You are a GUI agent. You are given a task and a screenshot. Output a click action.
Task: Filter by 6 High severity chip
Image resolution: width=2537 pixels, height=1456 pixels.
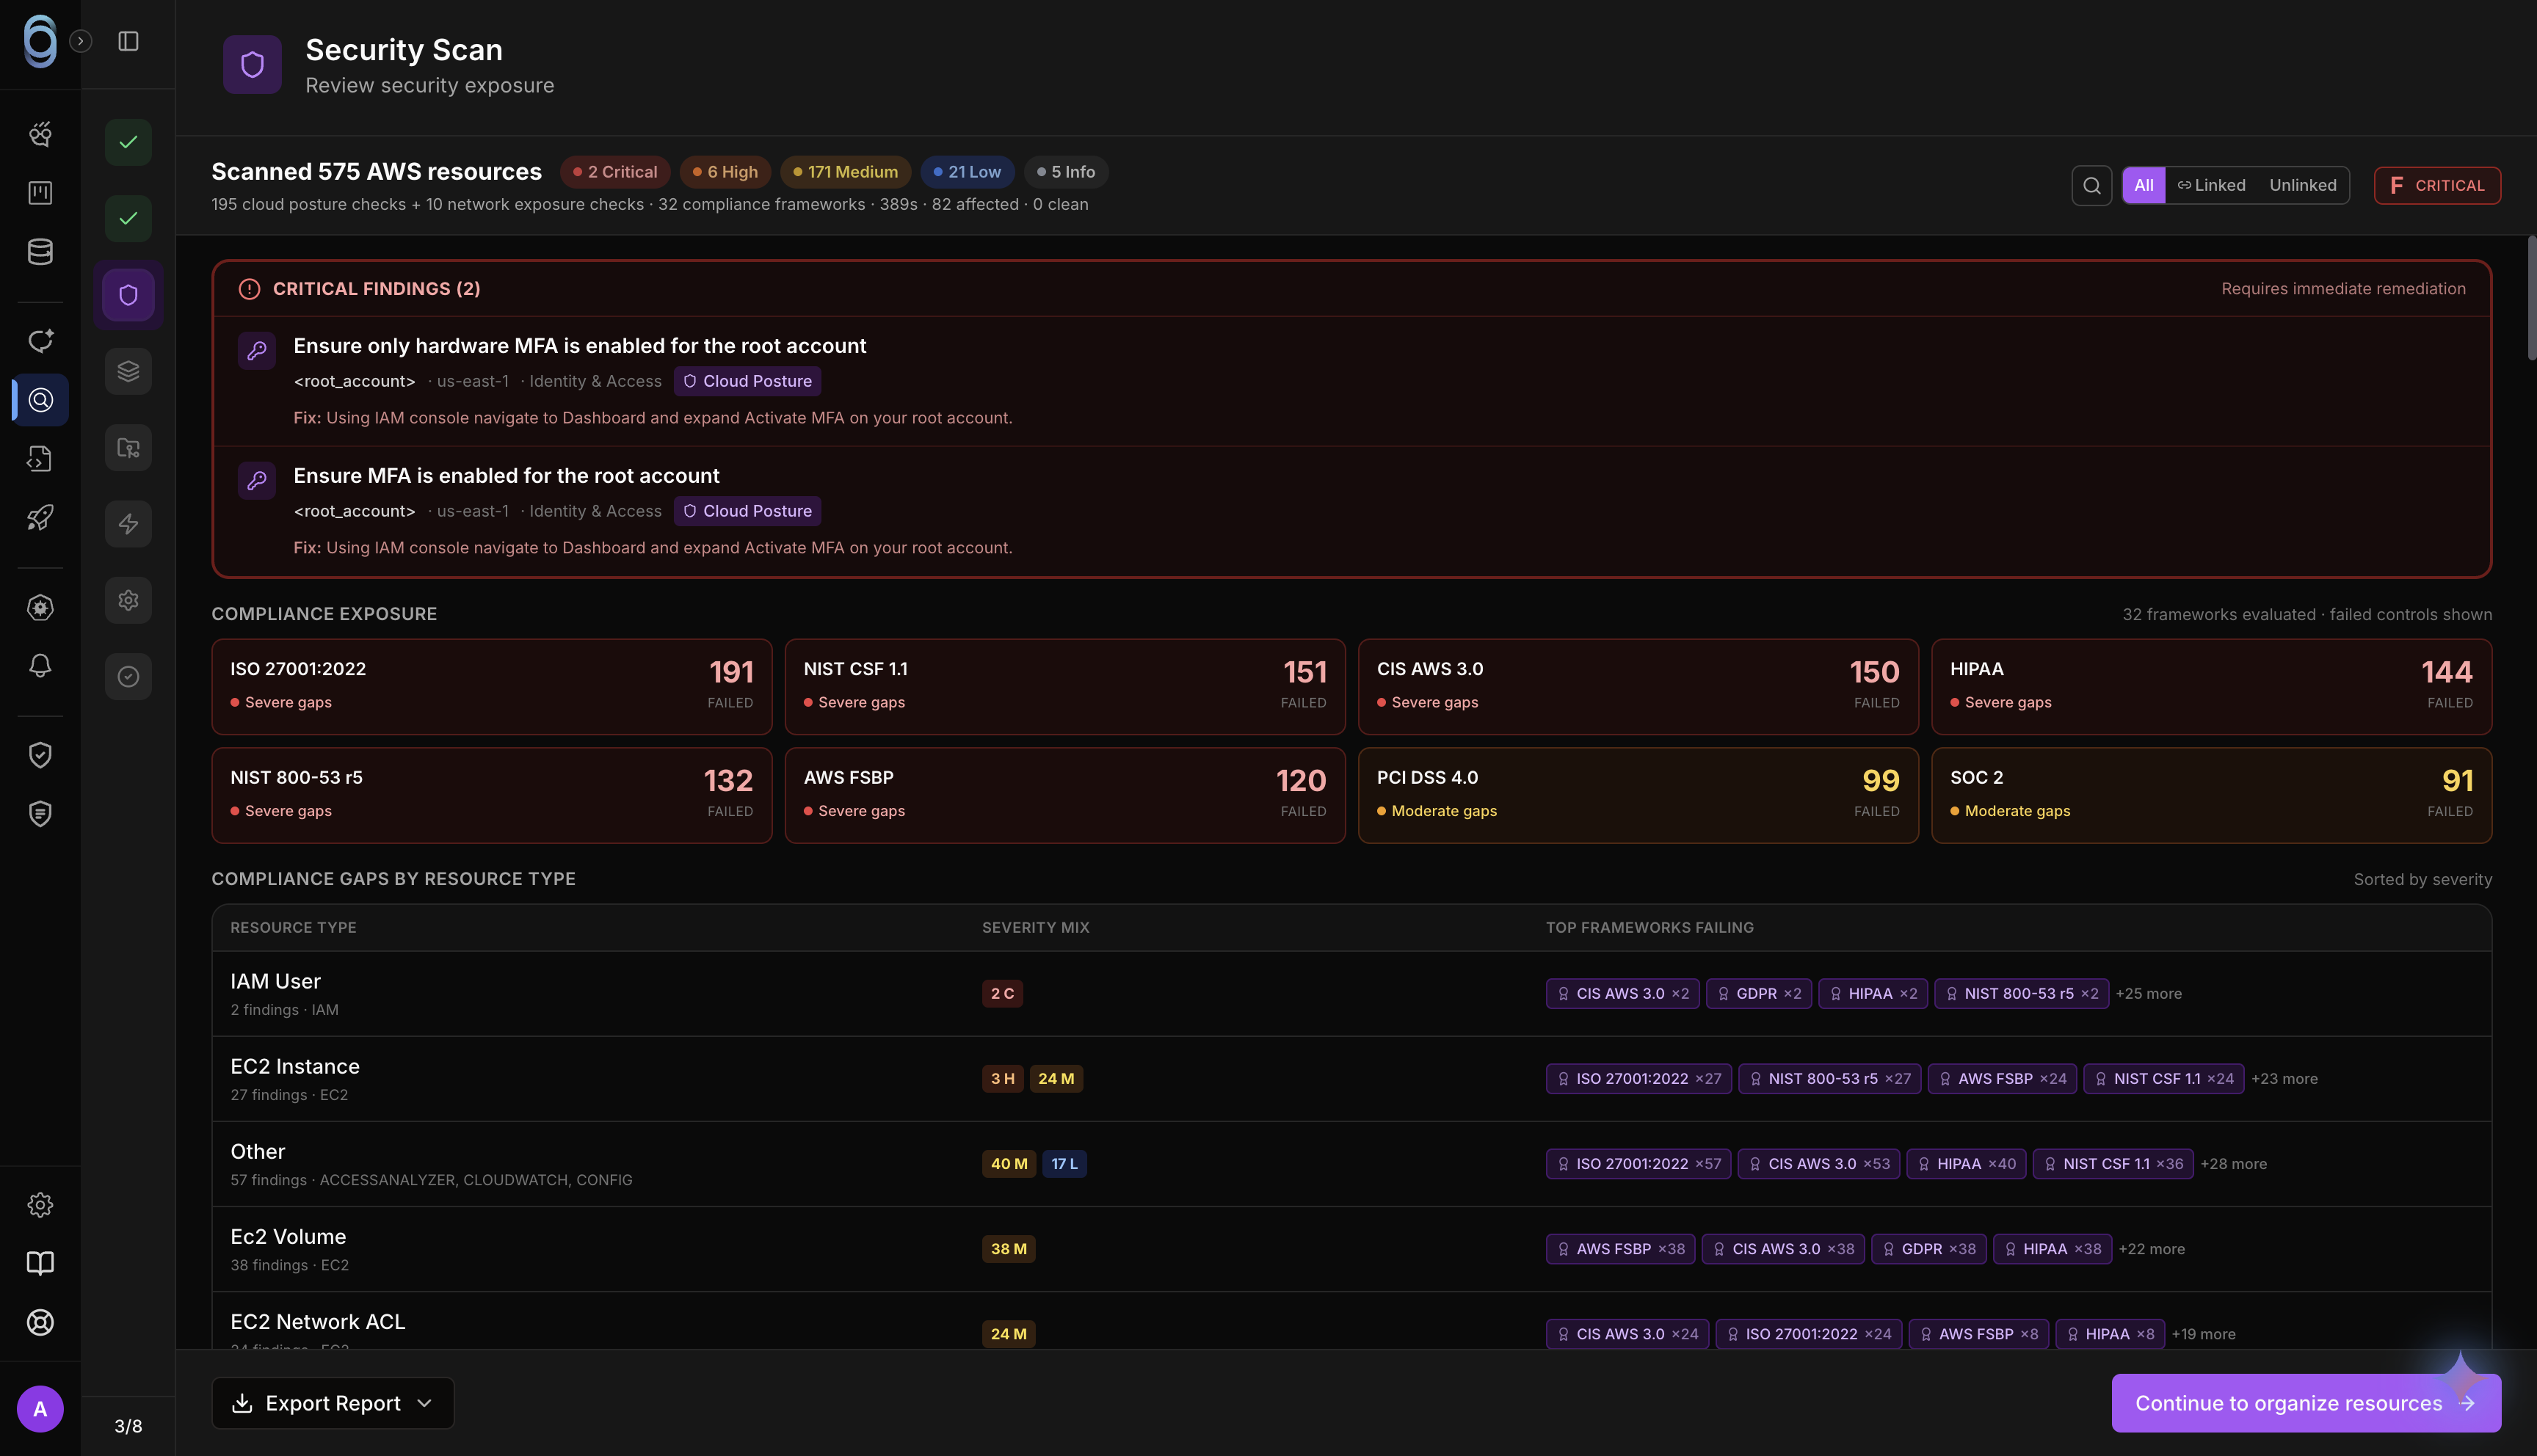tap(726, 172)
